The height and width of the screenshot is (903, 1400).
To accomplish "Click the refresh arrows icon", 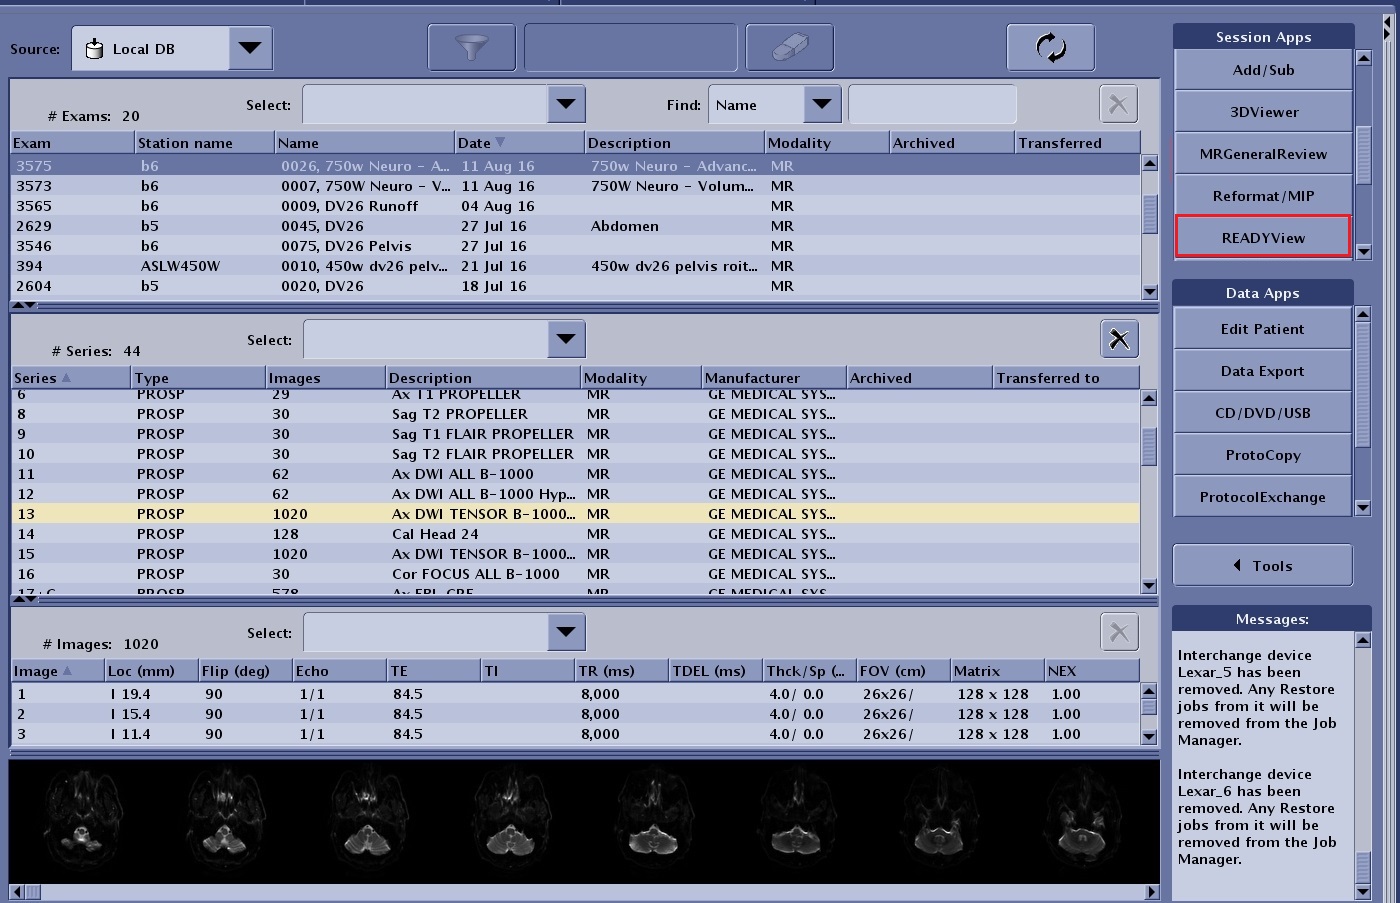I will click(x=1050, y=48).
